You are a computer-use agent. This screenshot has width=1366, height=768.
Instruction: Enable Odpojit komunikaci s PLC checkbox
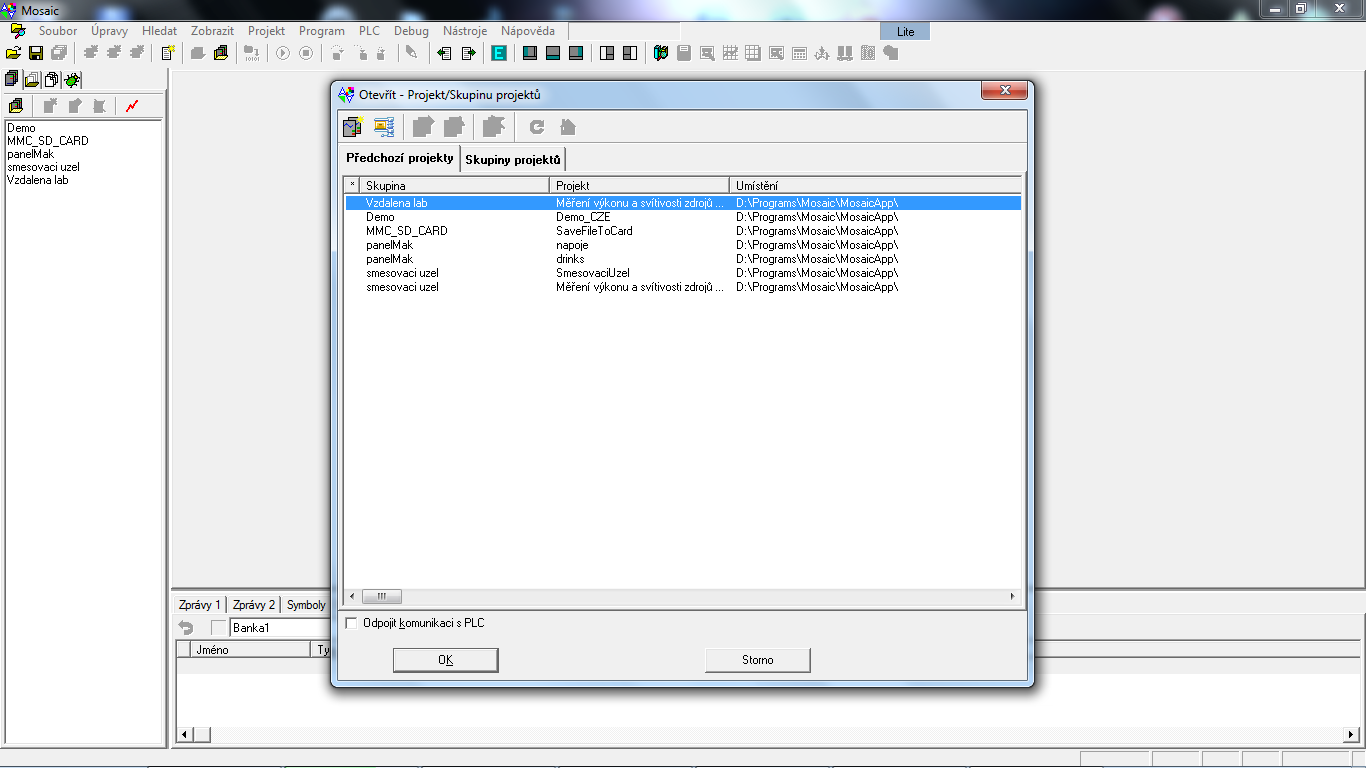[351, 623]
